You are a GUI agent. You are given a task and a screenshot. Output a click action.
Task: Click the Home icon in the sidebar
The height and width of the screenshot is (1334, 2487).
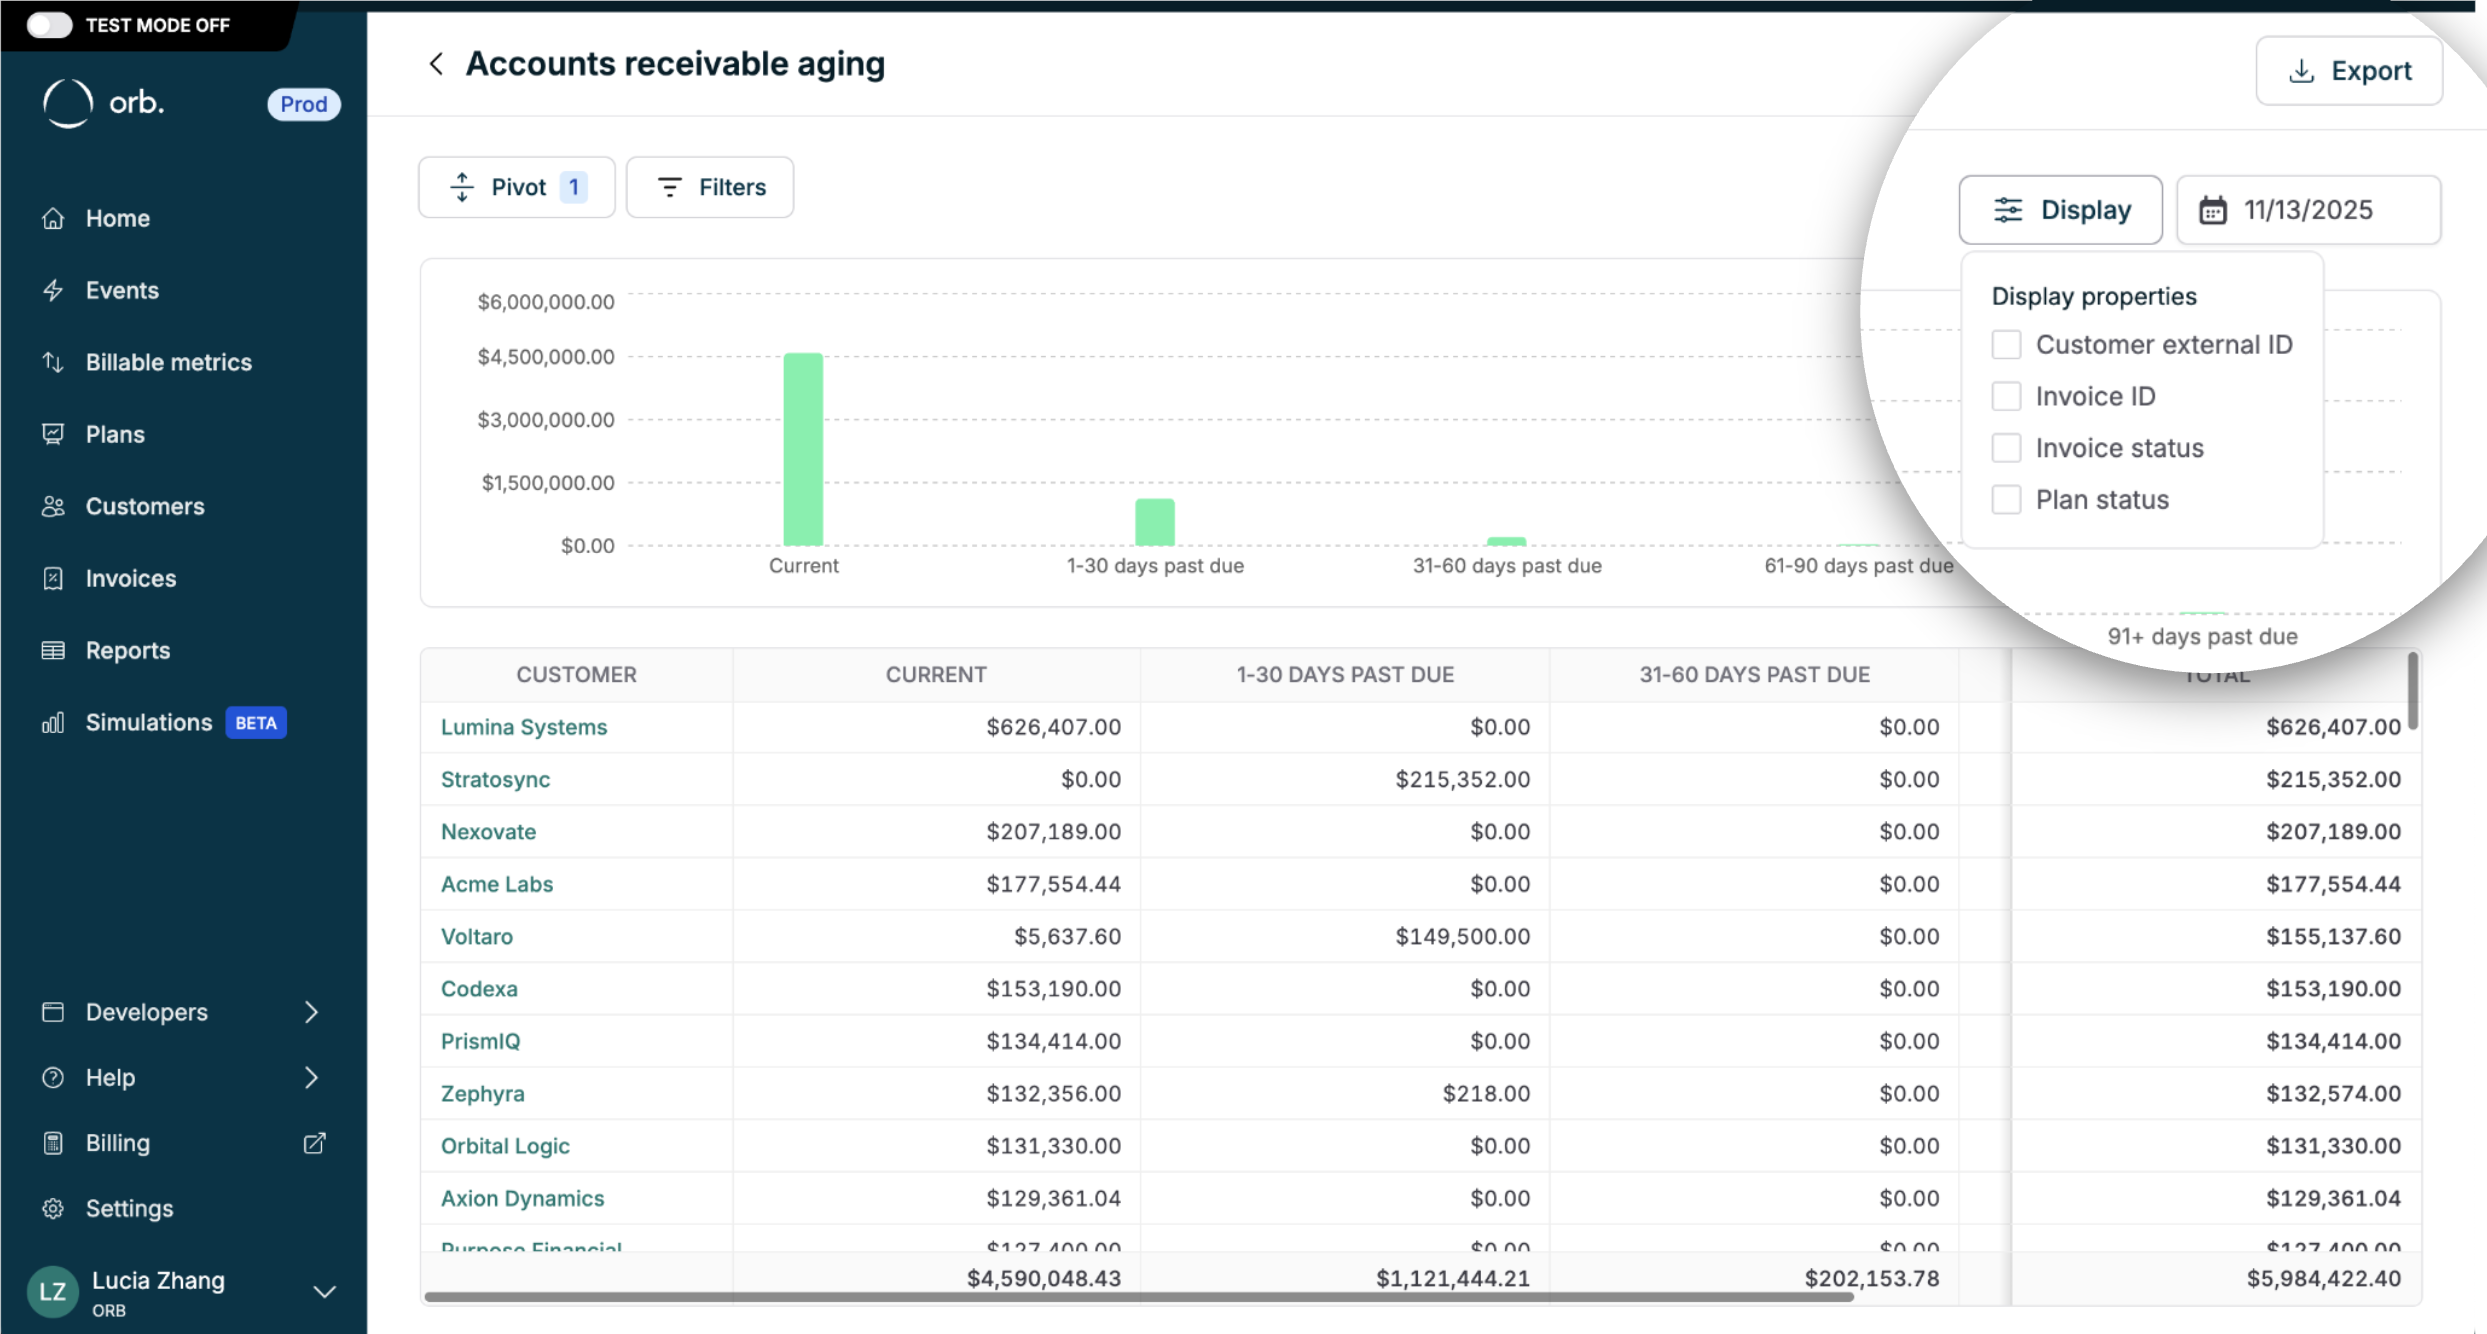pyautogui.click(x=53, y=218)
